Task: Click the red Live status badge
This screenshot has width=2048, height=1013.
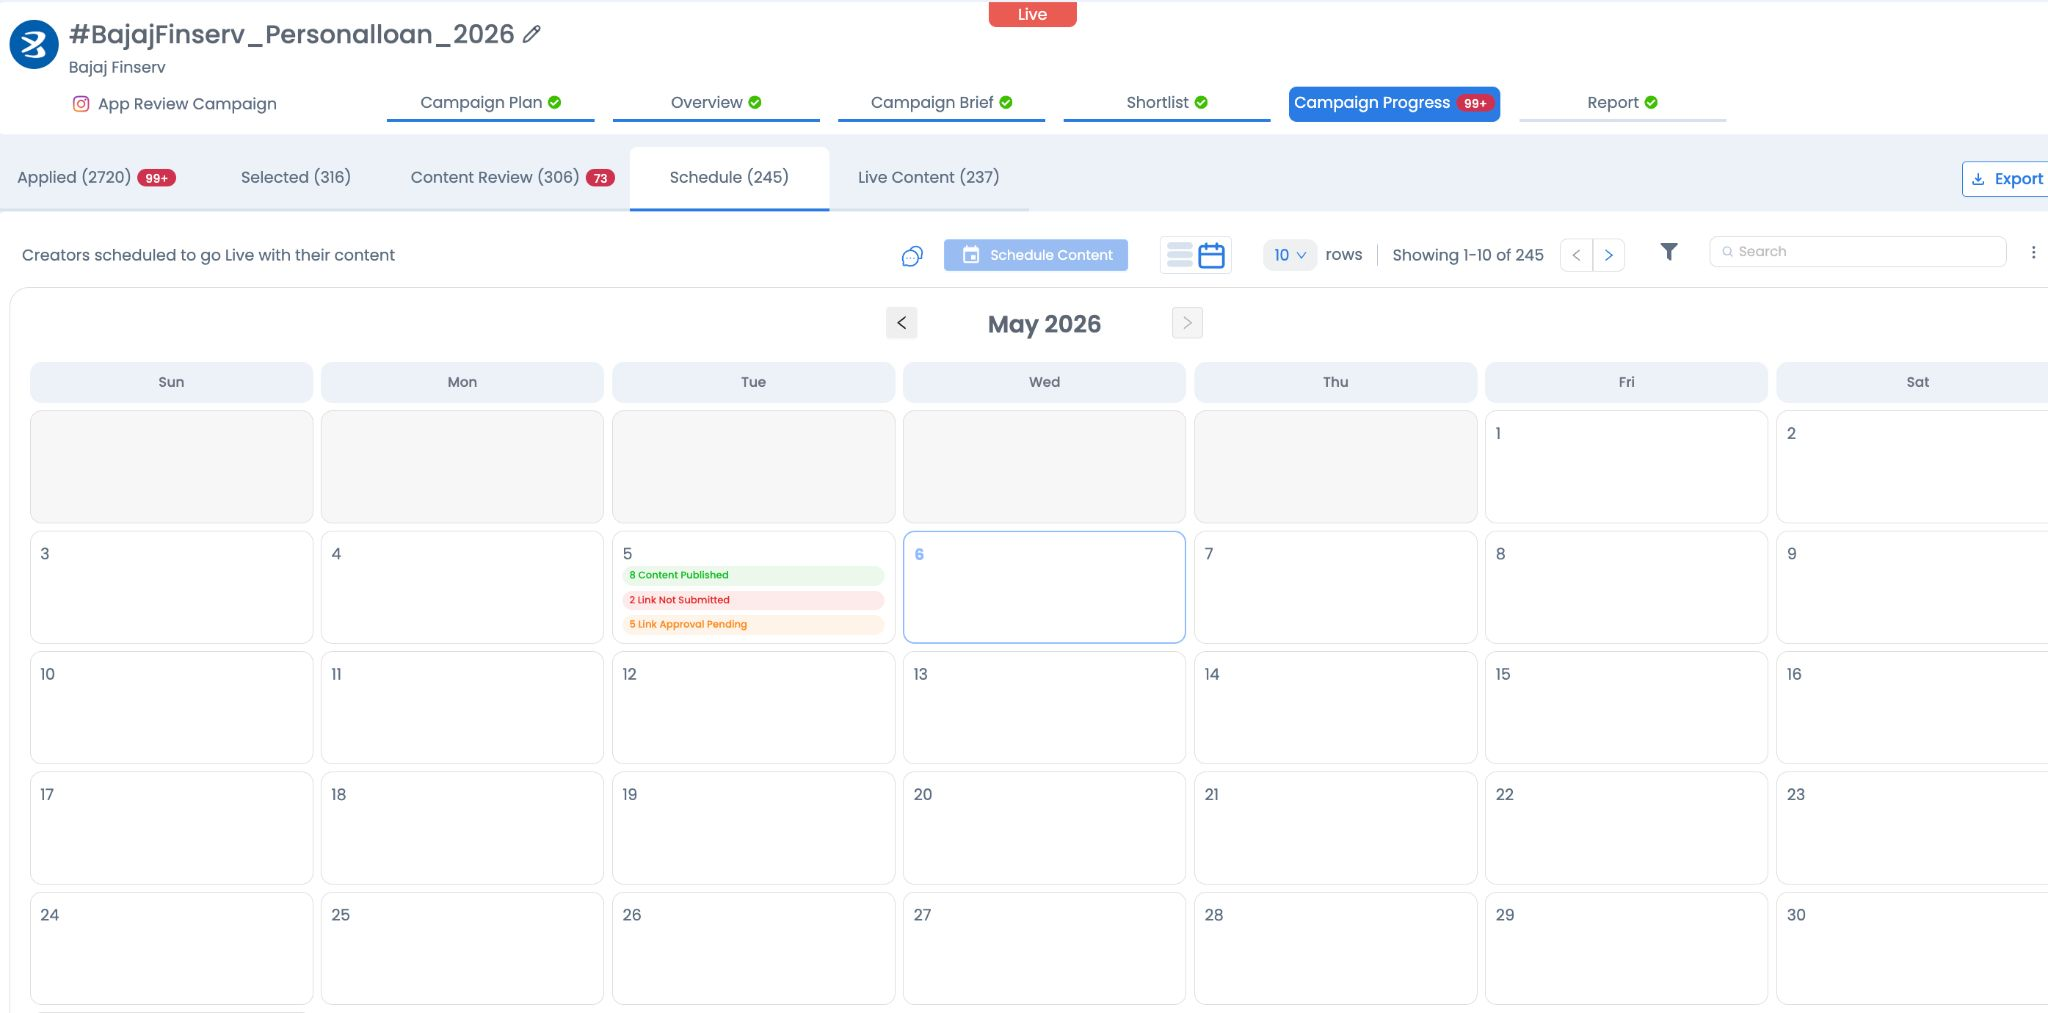Action: 1032,14
